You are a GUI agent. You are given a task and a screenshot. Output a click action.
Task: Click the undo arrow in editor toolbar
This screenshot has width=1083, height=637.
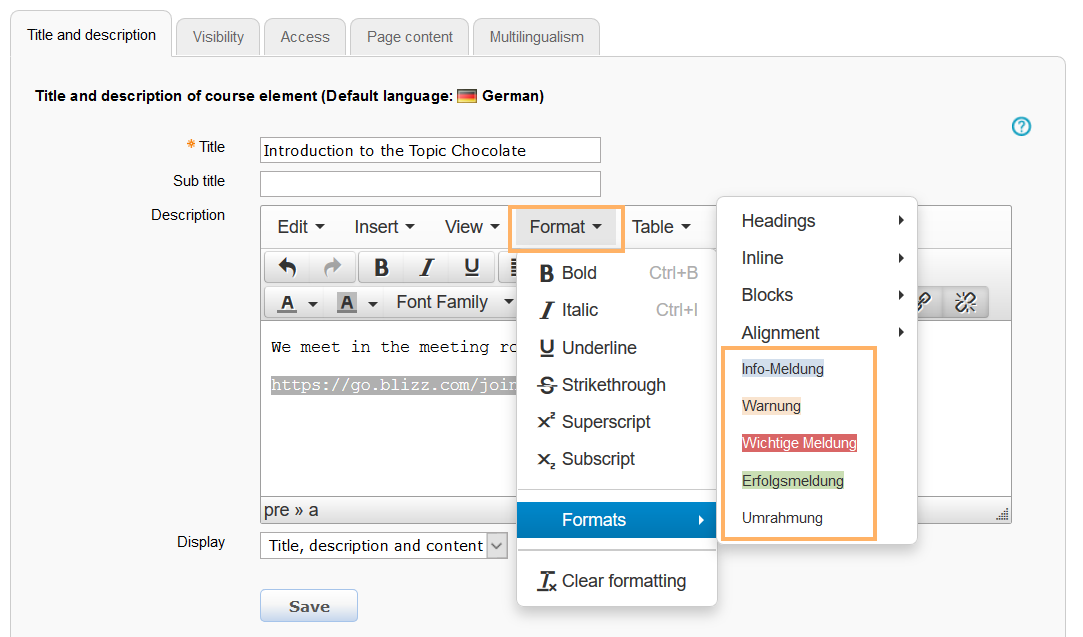click(x=287, y=268)
